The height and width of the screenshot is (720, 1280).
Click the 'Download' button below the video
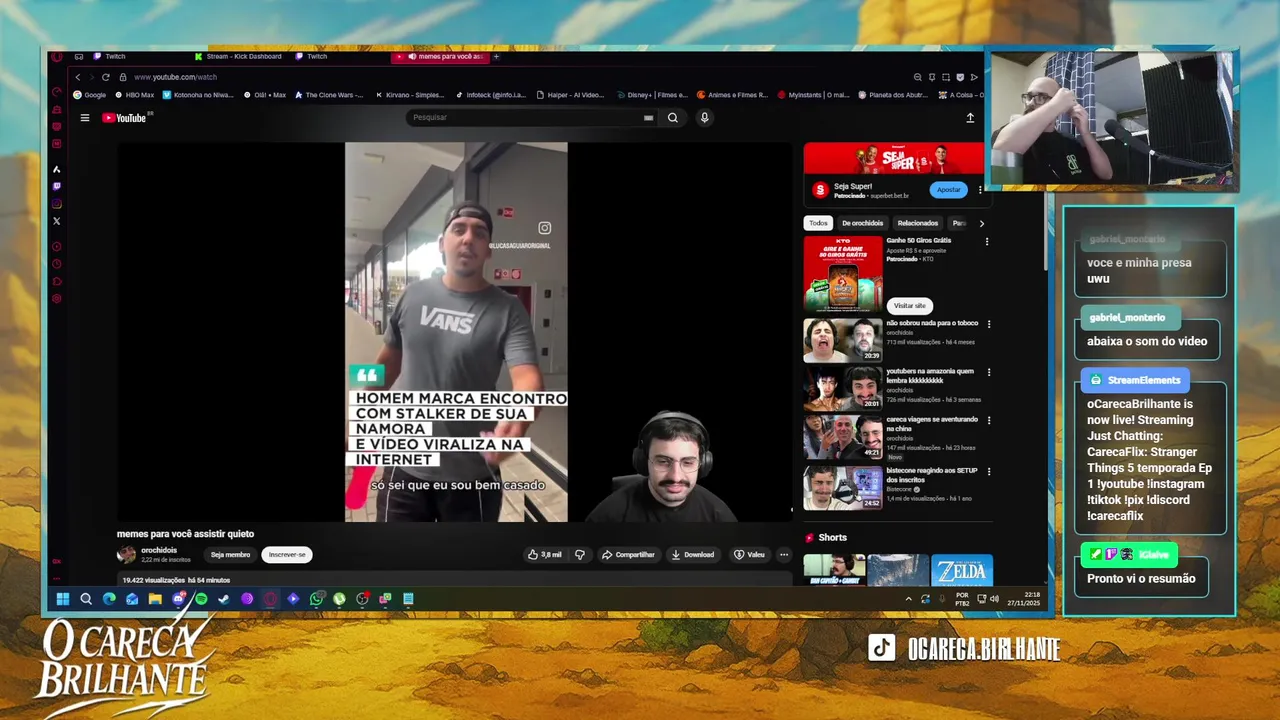click(692, 555)
